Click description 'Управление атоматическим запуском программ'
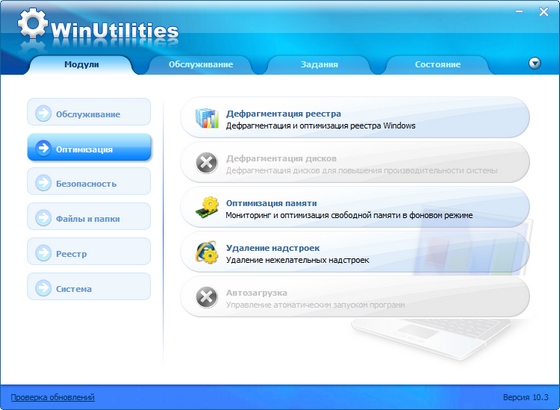The height and width of the screenshot is (410, 560). point(315,305)
